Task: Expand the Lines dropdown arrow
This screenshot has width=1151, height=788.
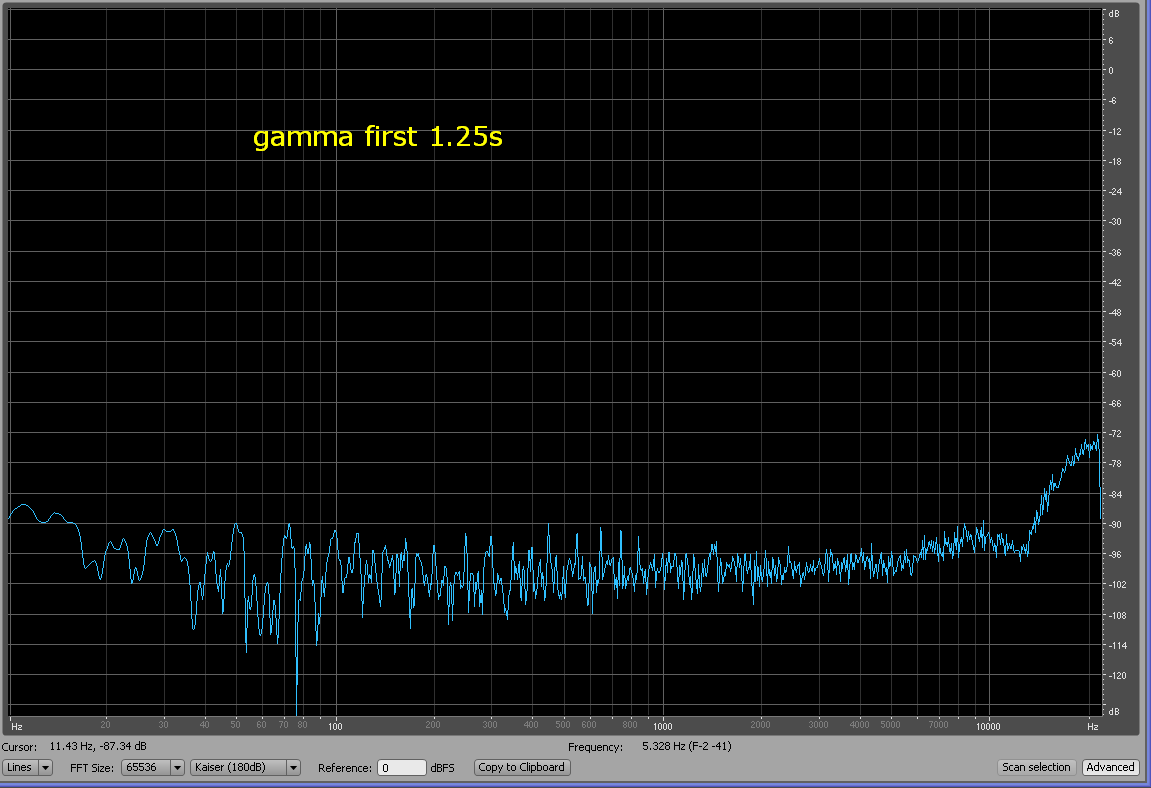Action: [x=46, y=767]
